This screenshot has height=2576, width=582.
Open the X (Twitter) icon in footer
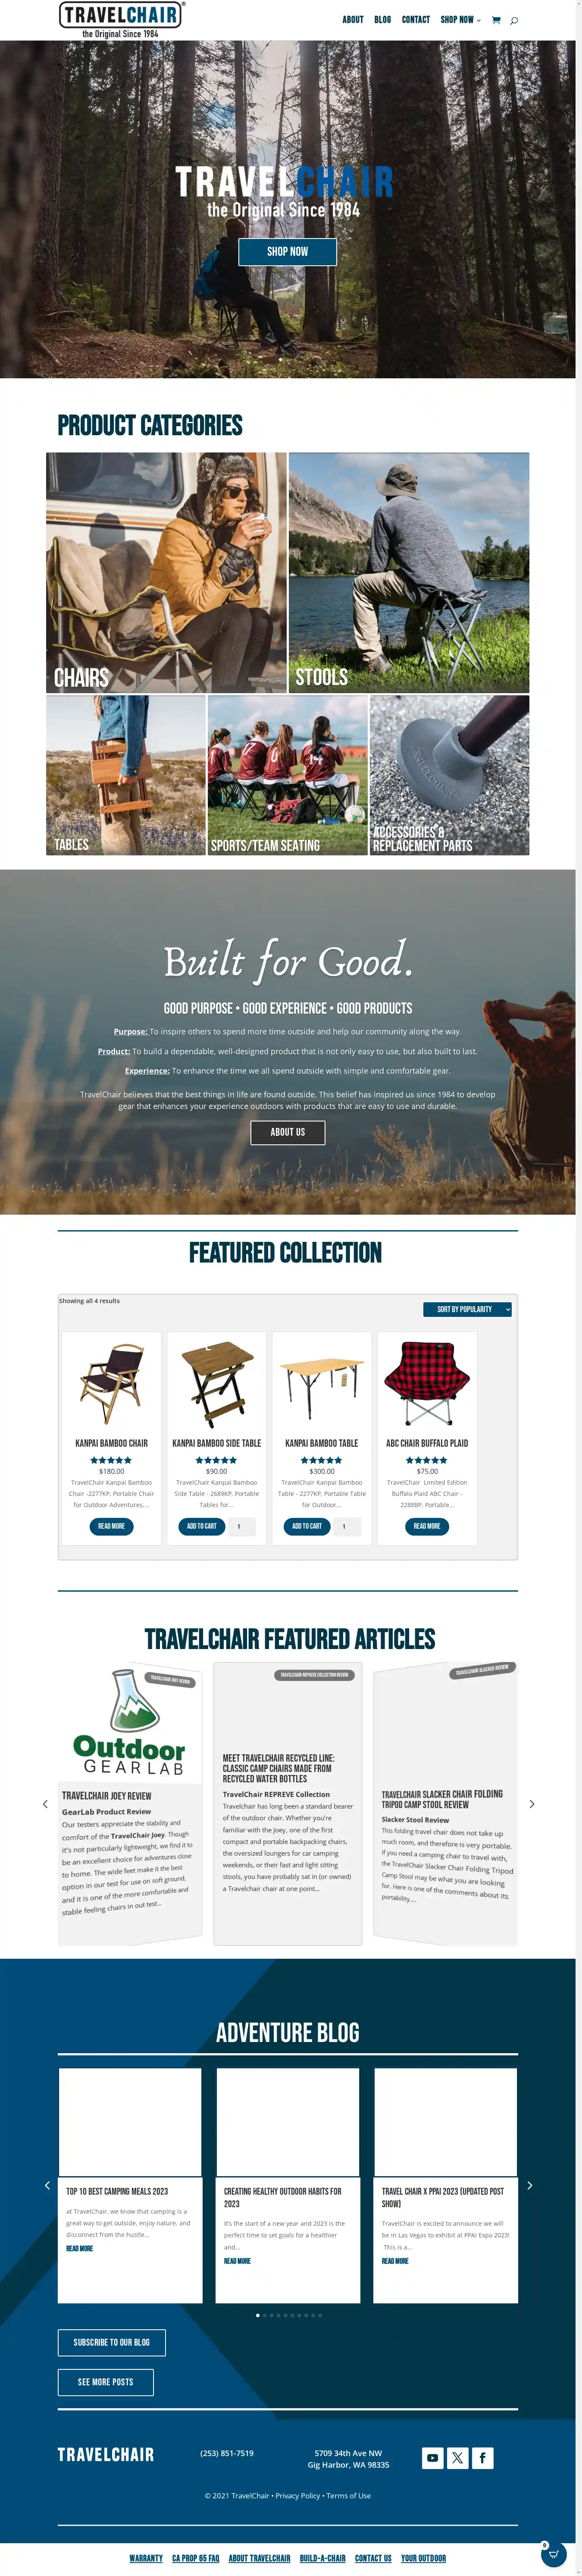click(x=457, y=2457)
